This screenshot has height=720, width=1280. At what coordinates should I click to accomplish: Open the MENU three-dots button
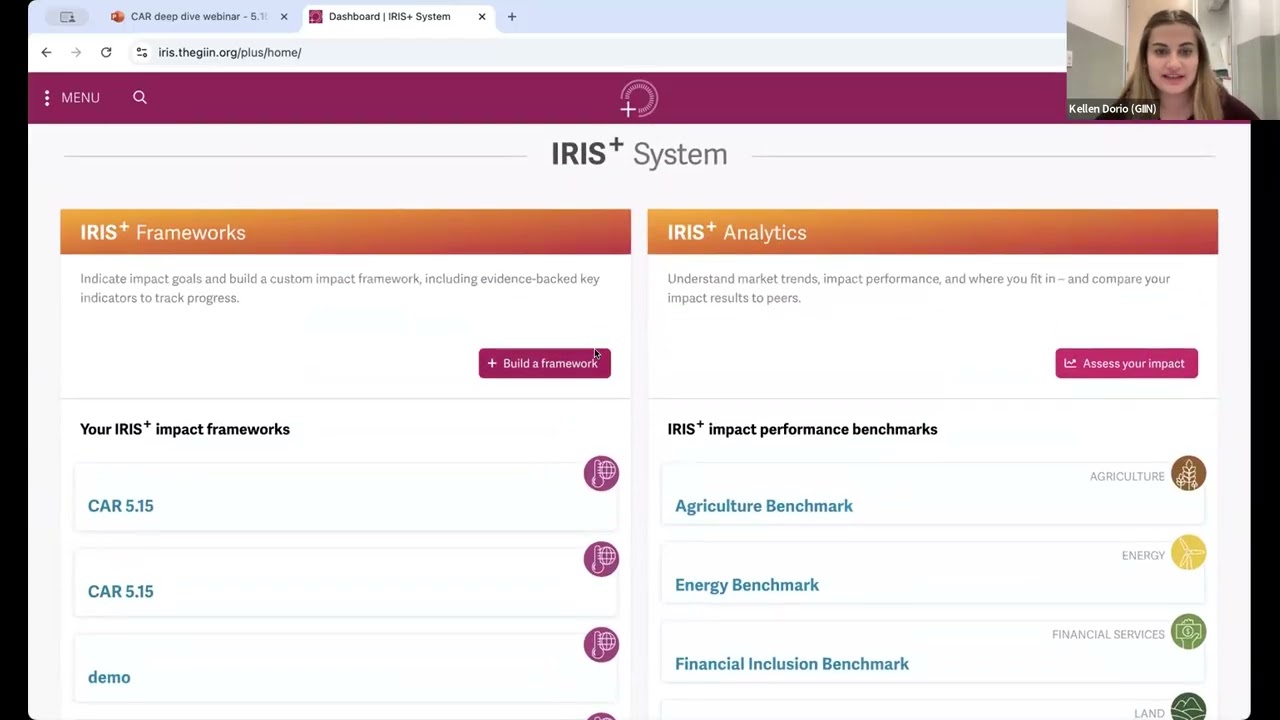point(71,98)
